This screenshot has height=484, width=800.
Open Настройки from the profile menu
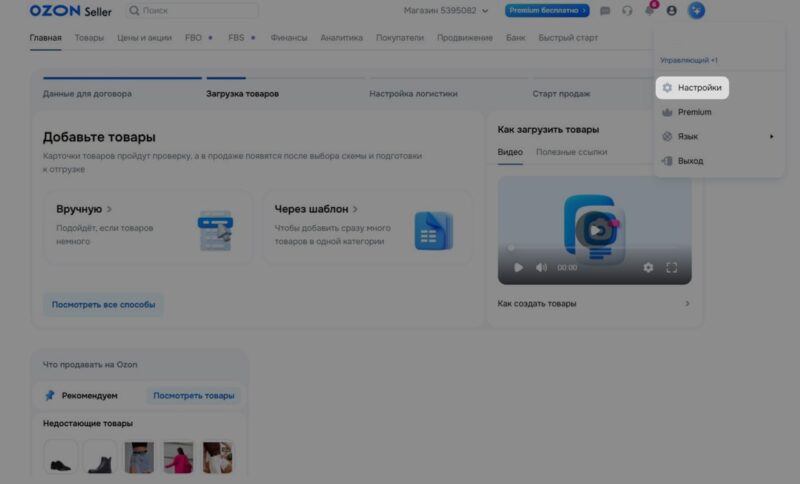(x=692, y=88)
